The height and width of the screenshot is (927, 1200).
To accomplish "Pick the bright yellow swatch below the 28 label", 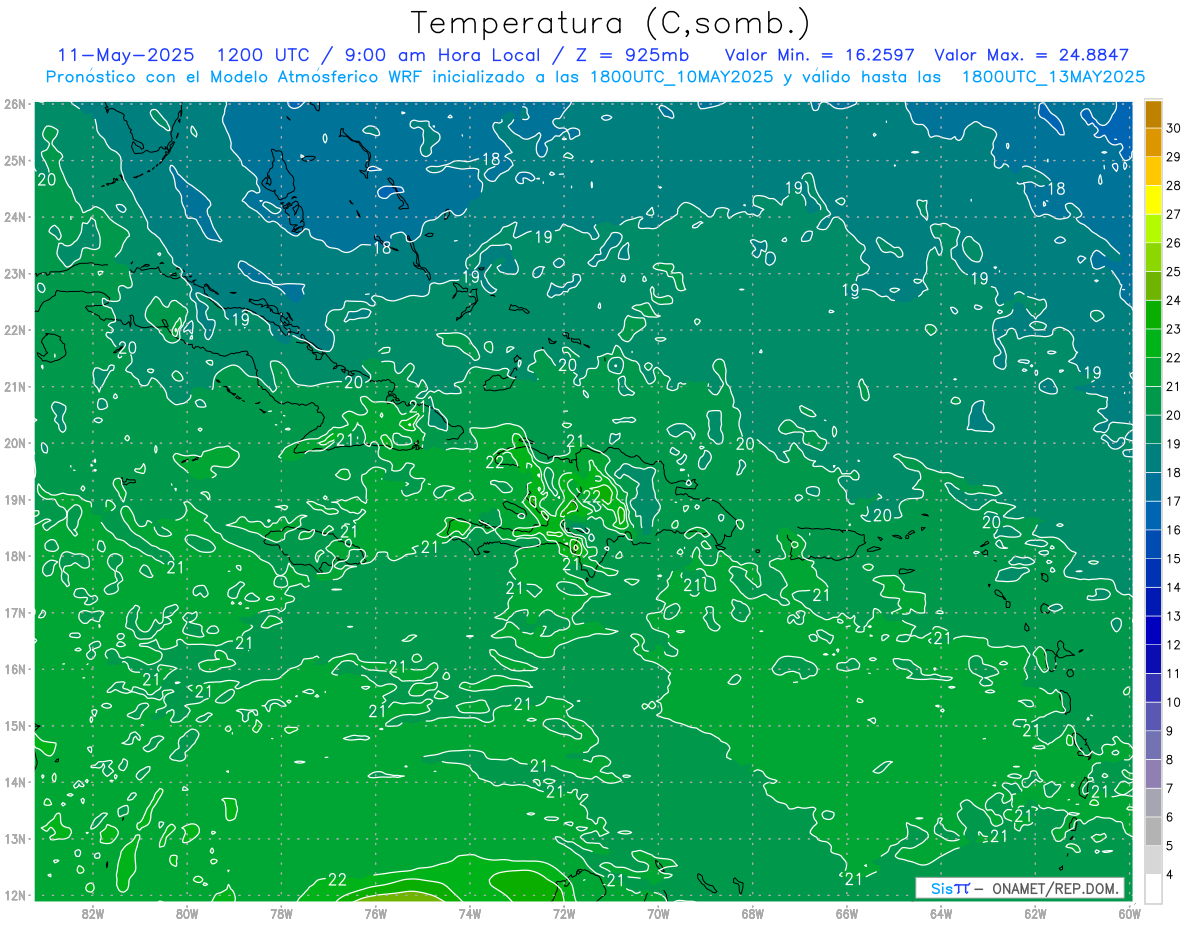I will [x=1153, y=200].
